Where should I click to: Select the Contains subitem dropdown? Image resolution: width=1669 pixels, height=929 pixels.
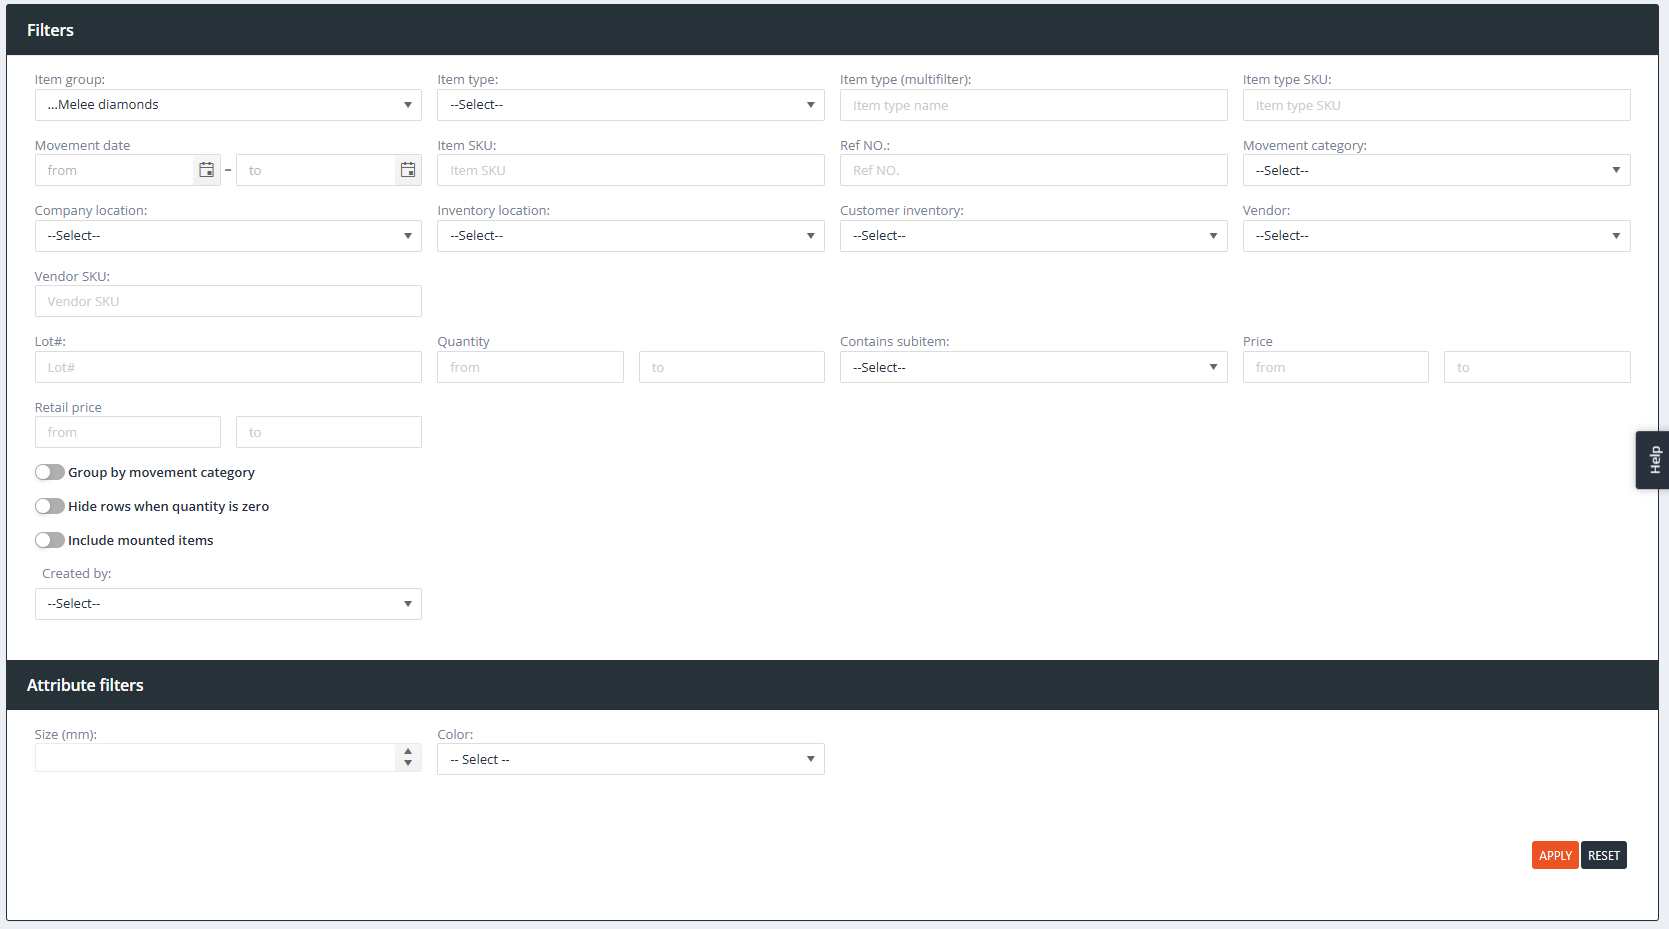pyautogui.click(x=1033, y=367)
